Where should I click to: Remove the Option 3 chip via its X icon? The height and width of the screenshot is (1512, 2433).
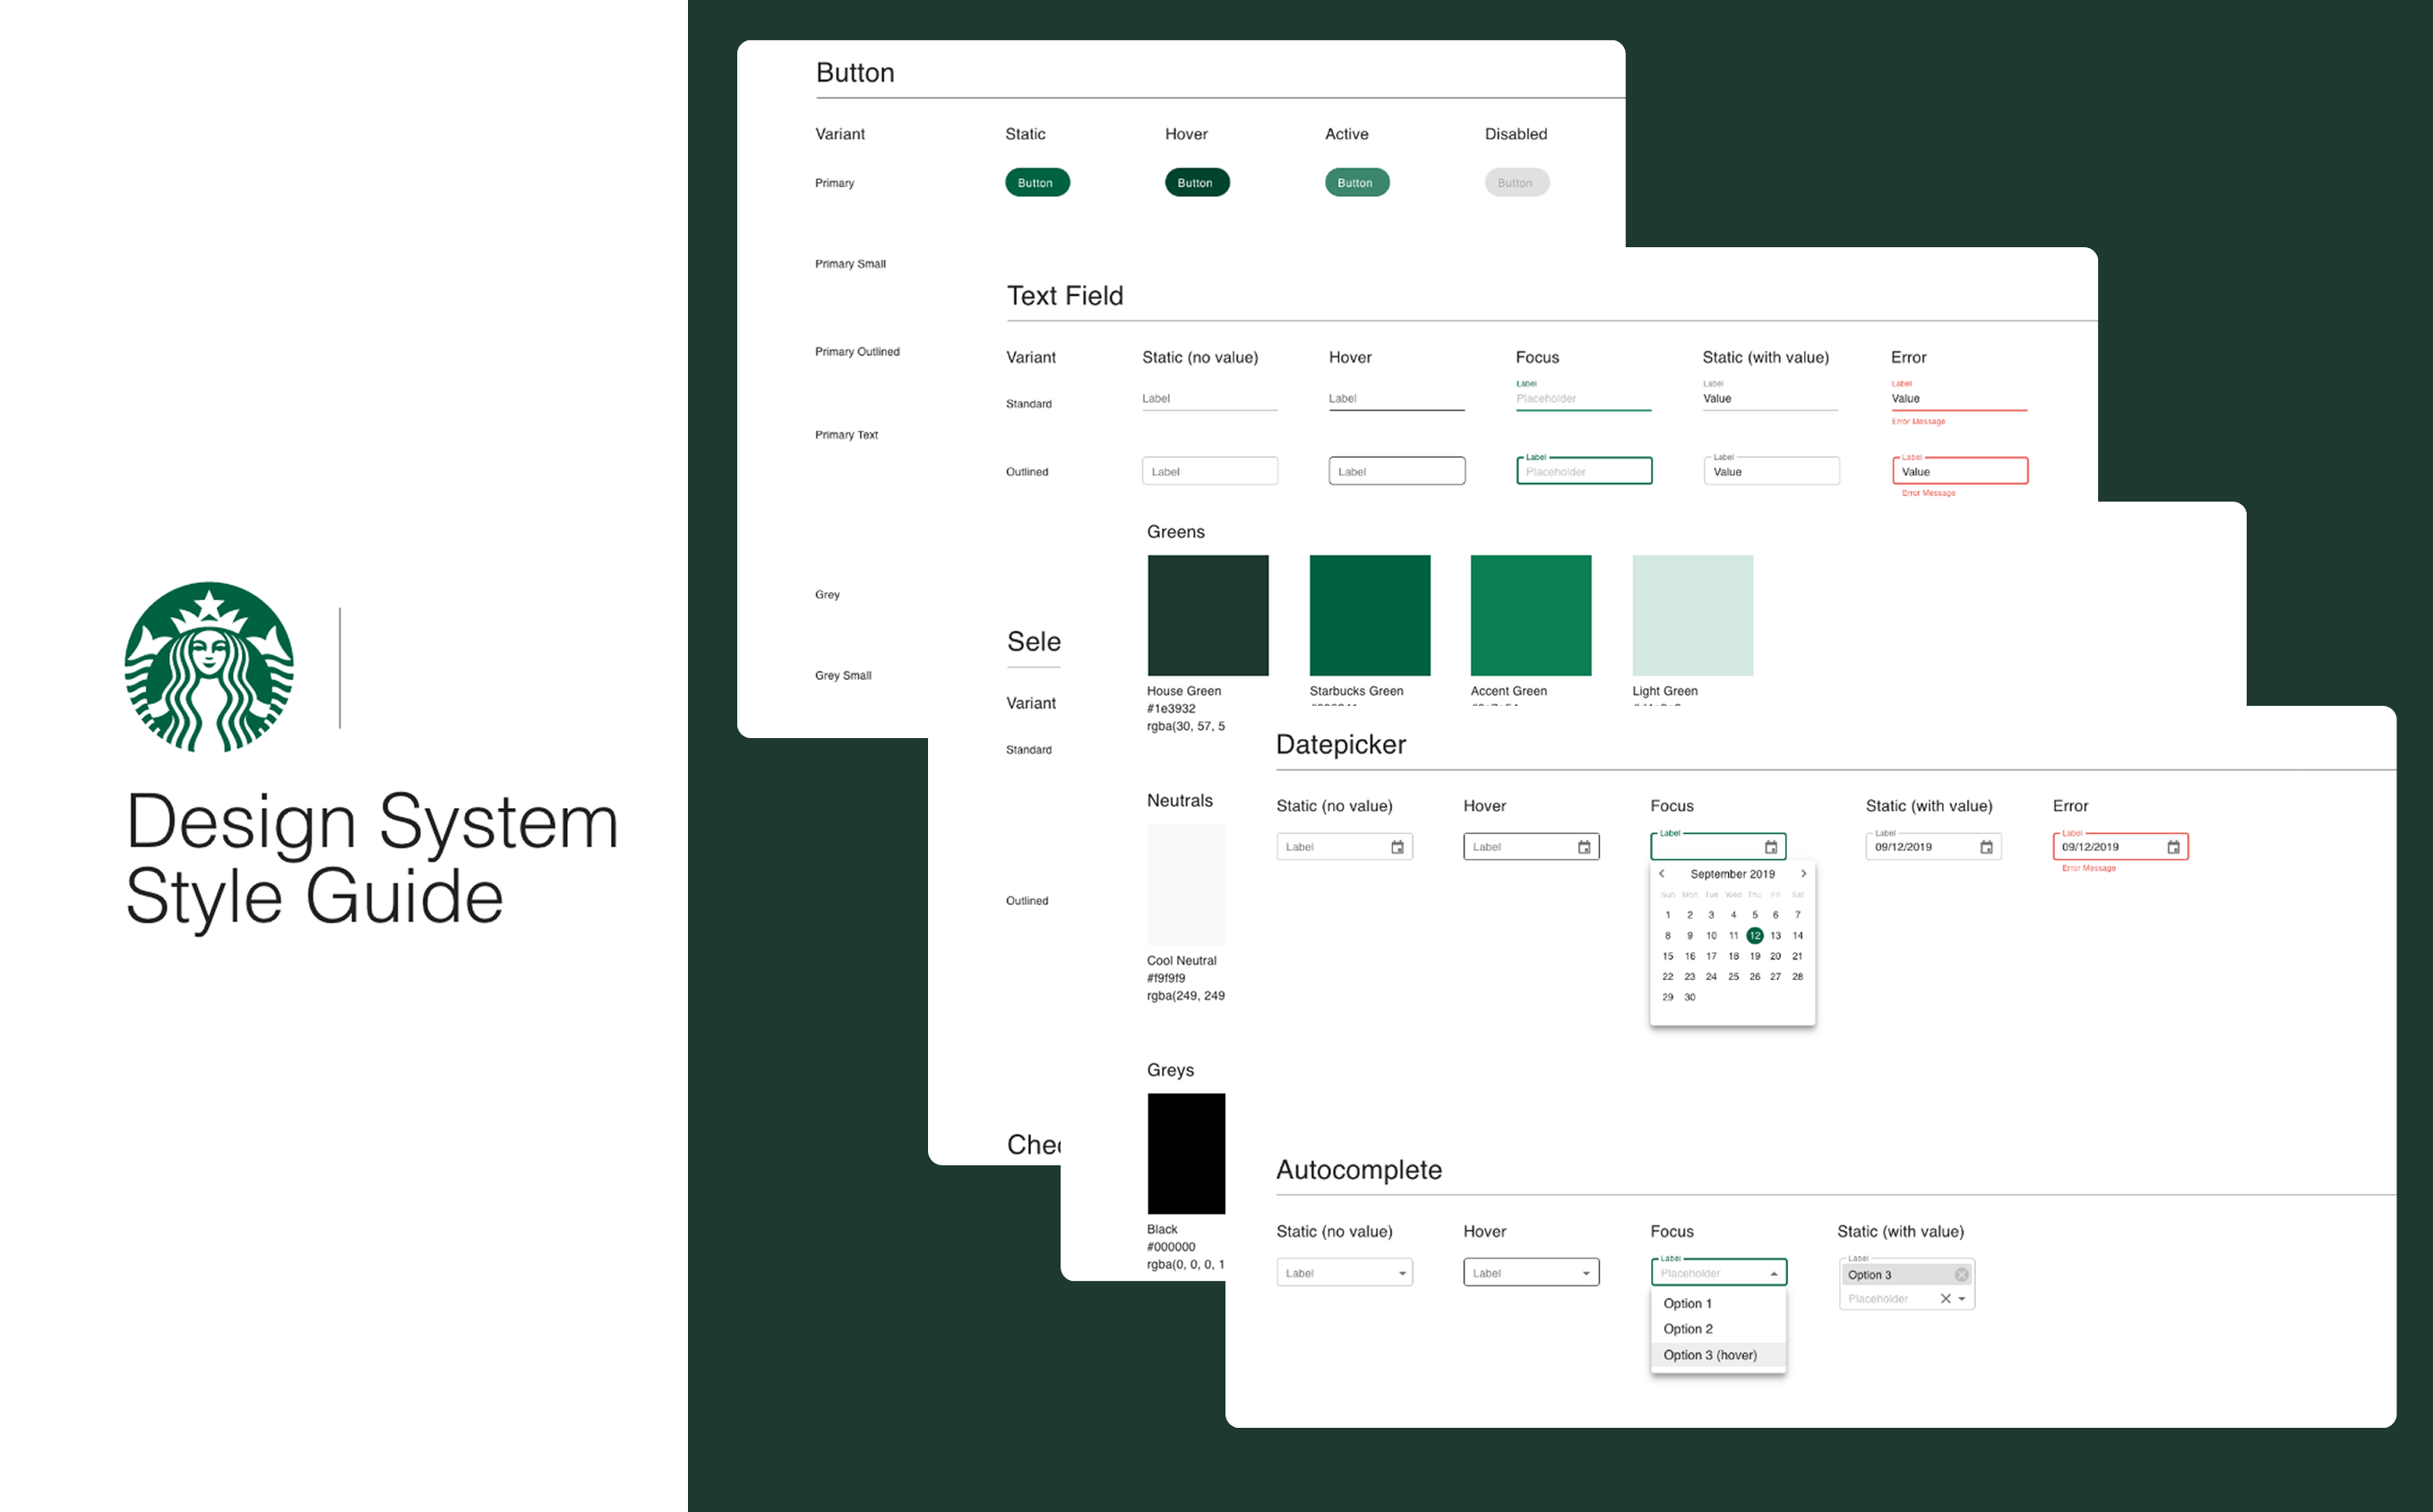1960,1274
